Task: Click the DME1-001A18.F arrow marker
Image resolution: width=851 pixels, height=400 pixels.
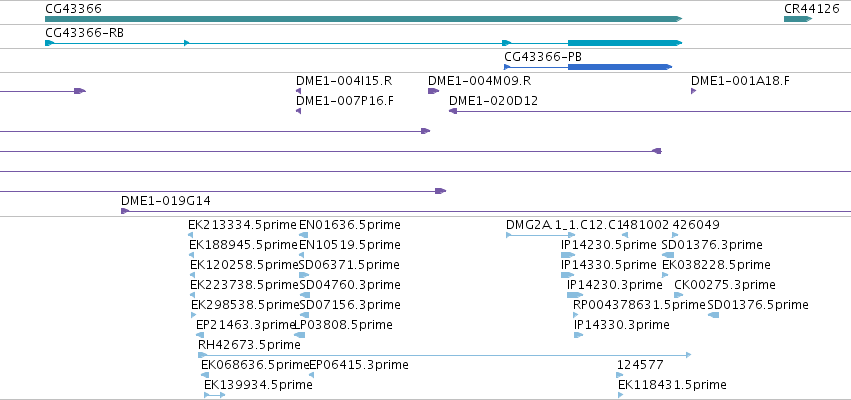Action: [694, 91]
